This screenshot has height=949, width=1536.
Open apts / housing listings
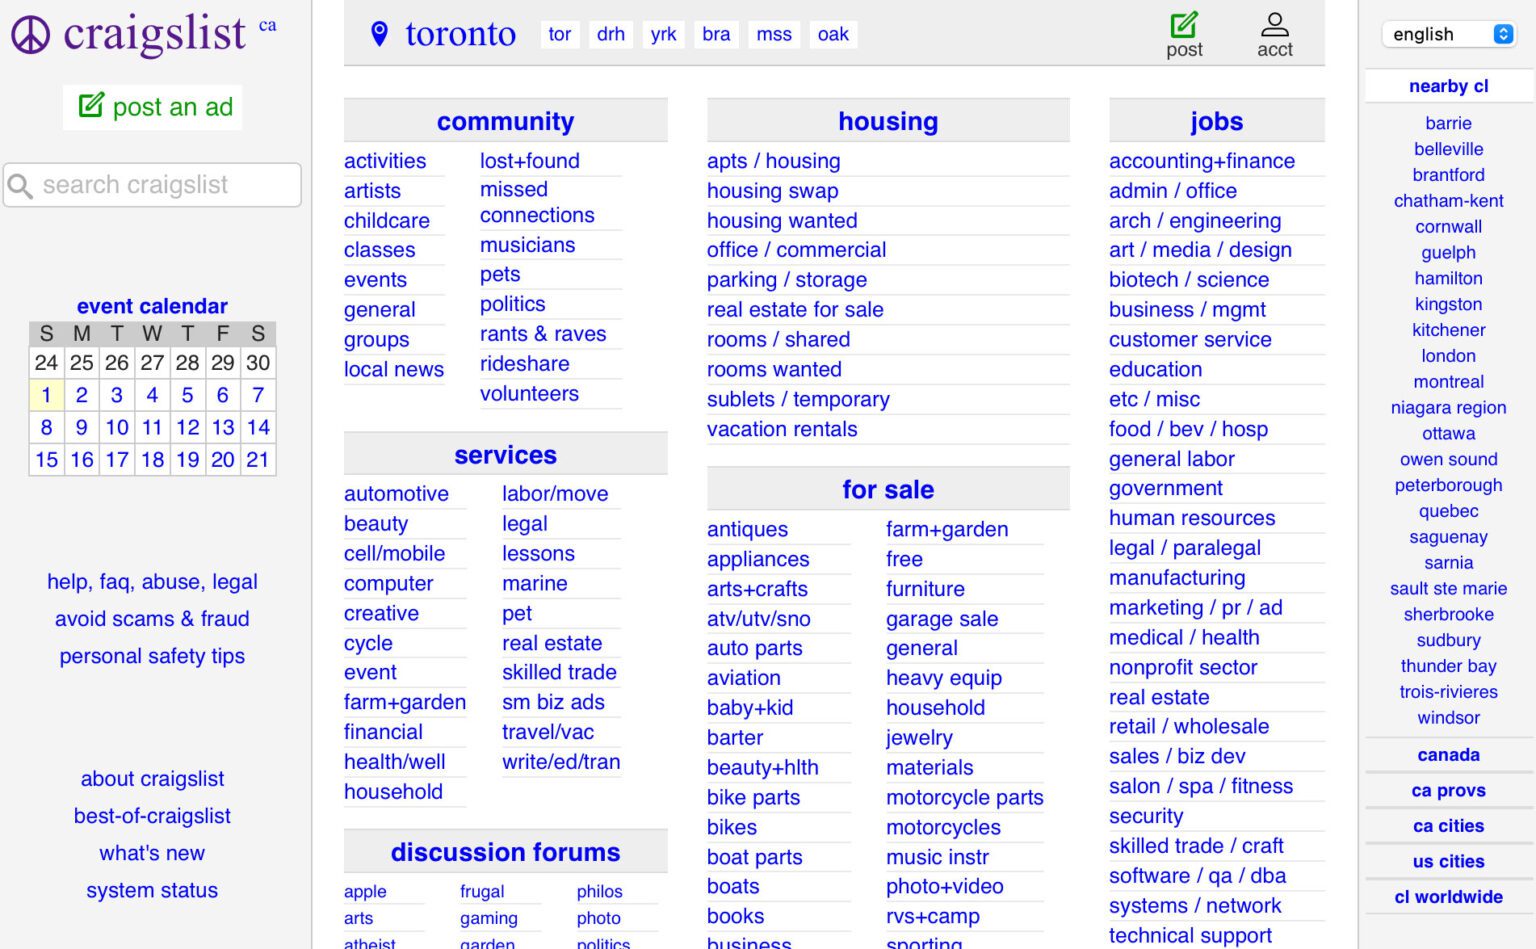pyautogui.click(x=773, y=161)
